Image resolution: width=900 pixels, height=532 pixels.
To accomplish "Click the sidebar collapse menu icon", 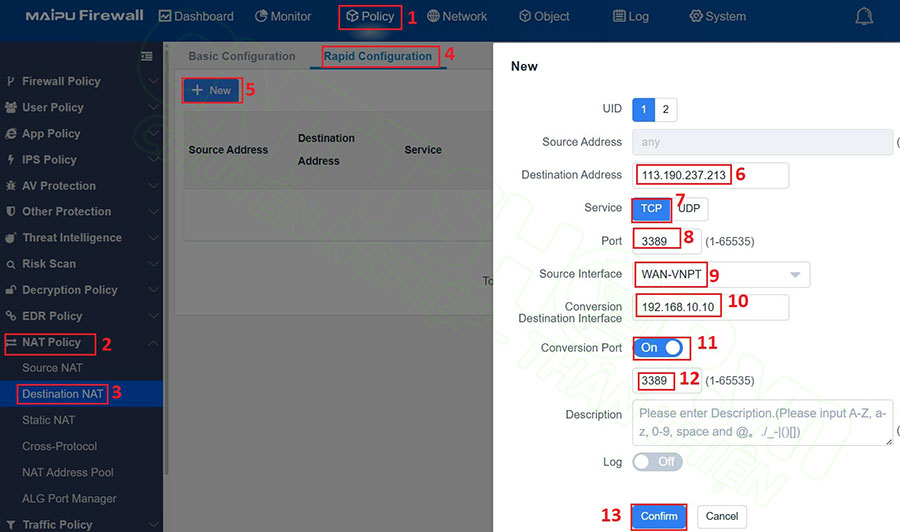I will click(147, 56).
